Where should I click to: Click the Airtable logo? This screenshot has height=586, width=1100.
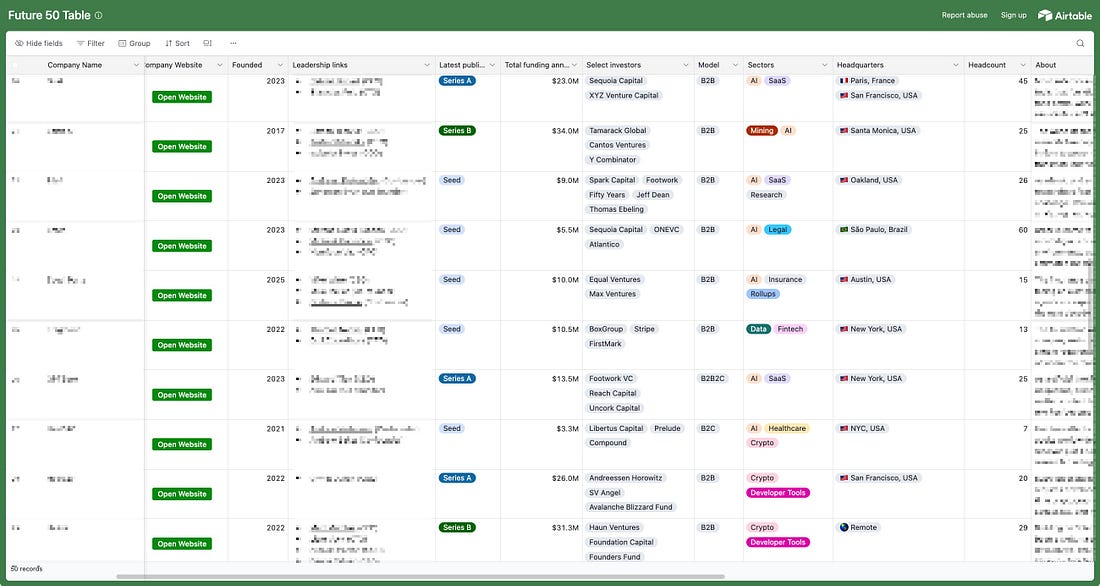1065,15
